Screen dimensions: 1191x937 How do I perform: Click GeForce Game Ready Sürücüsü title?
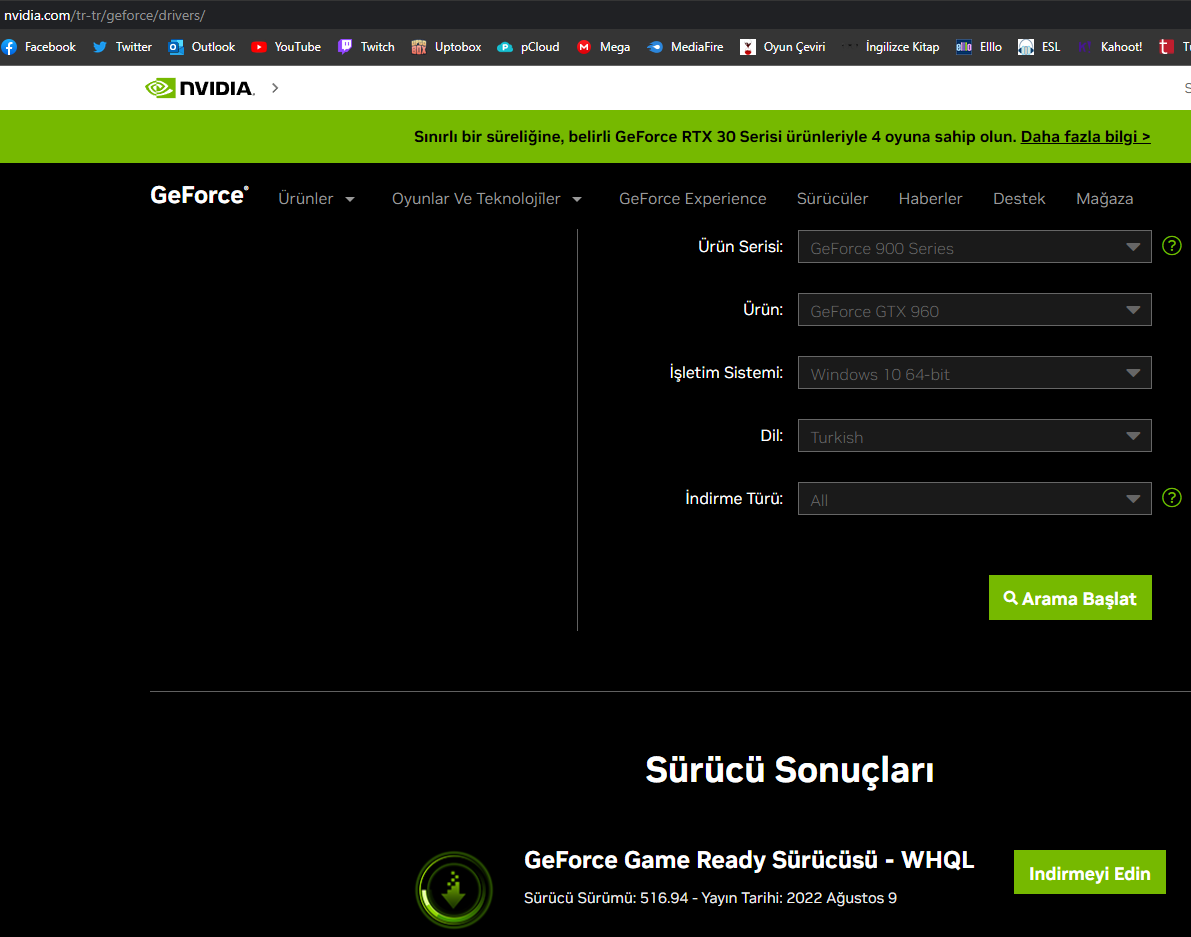coord(749,860)
